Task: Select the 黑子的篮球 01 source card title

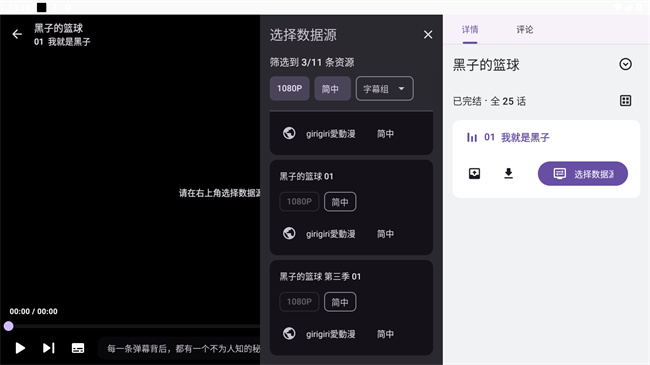Action: pos(306,176)
